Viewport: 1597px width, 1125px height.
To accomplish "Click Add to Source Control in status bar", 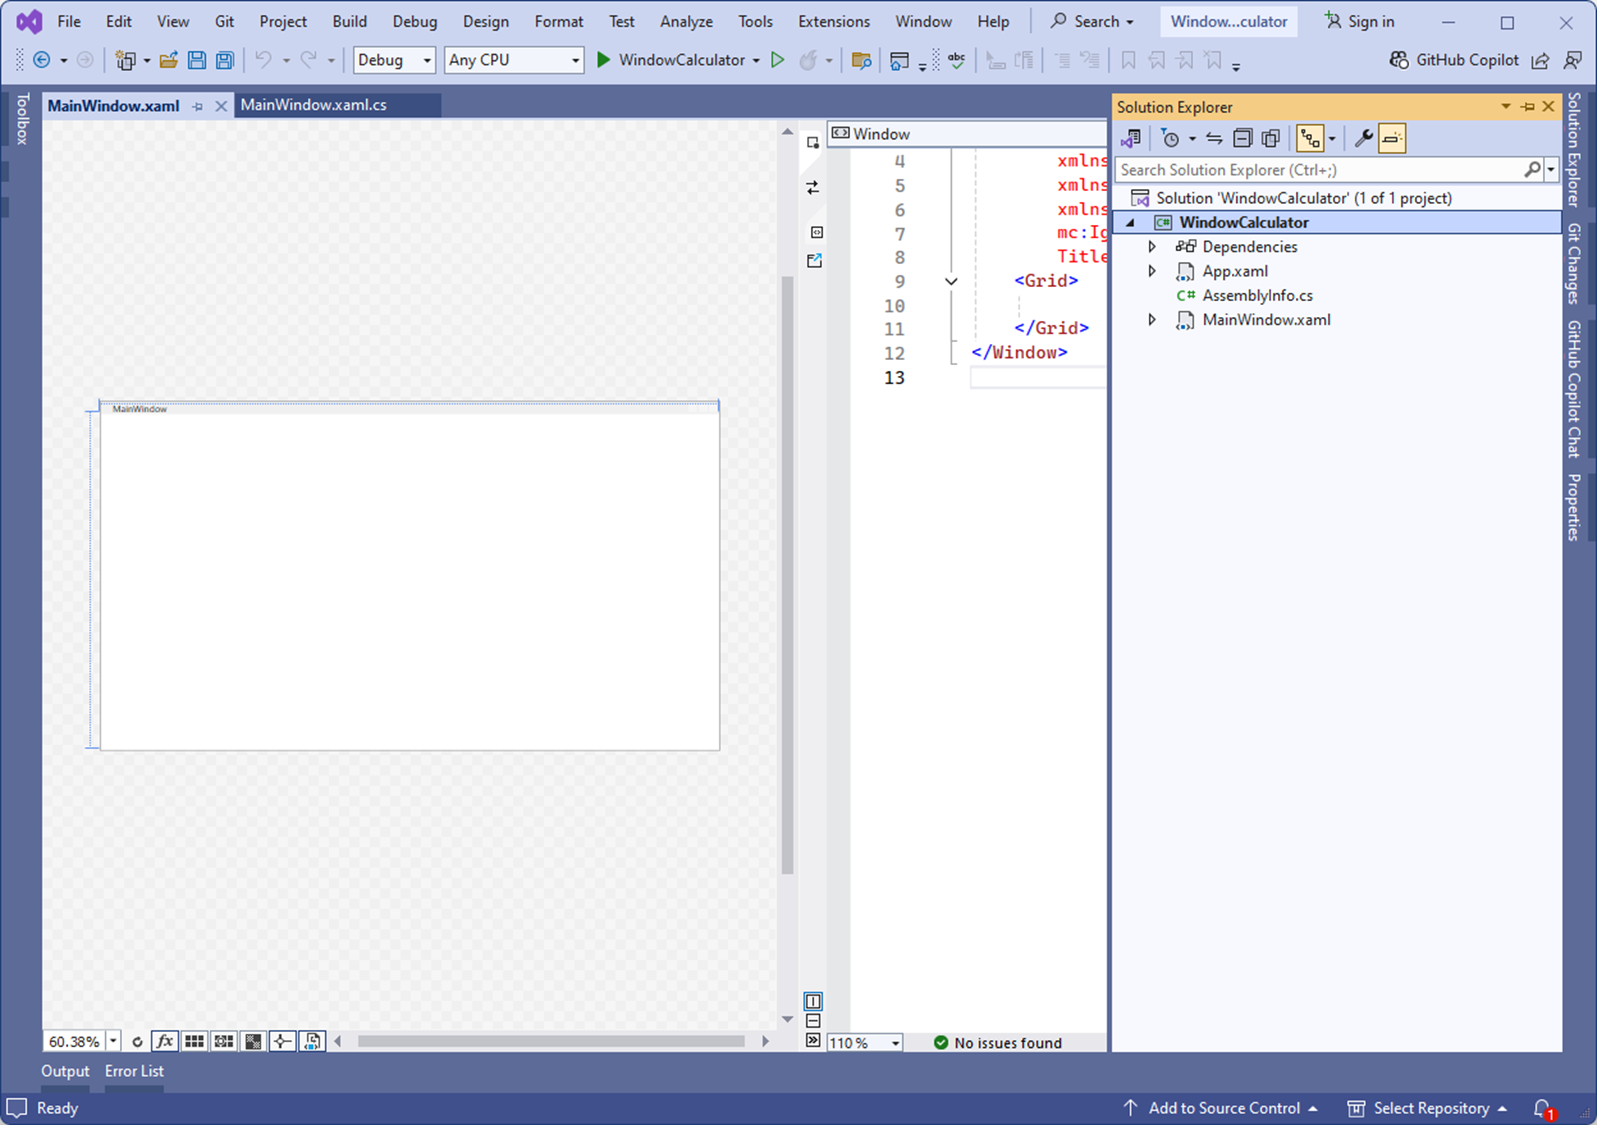I will pyautogui.click(x=1220, y=1108).
